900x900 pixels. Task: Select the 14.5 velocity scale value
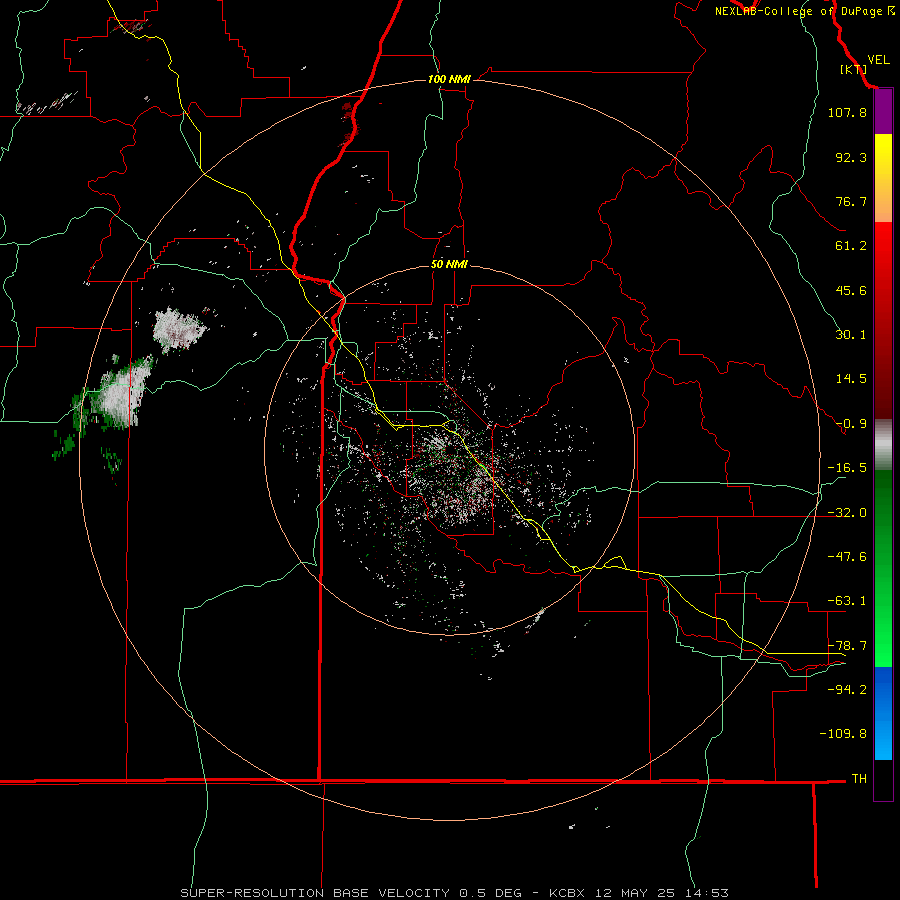(x=851, y=379)
